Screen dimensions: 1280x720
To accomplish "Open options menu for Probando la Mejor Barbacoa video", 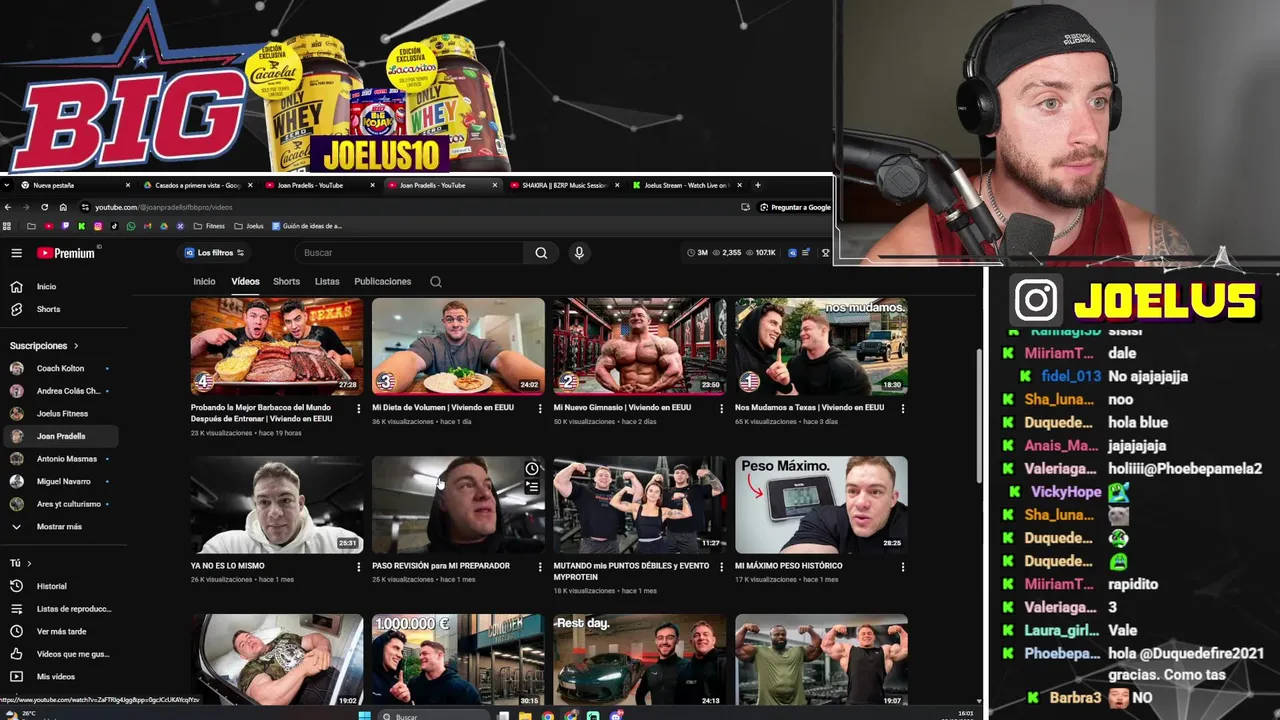I will [358, 408].
